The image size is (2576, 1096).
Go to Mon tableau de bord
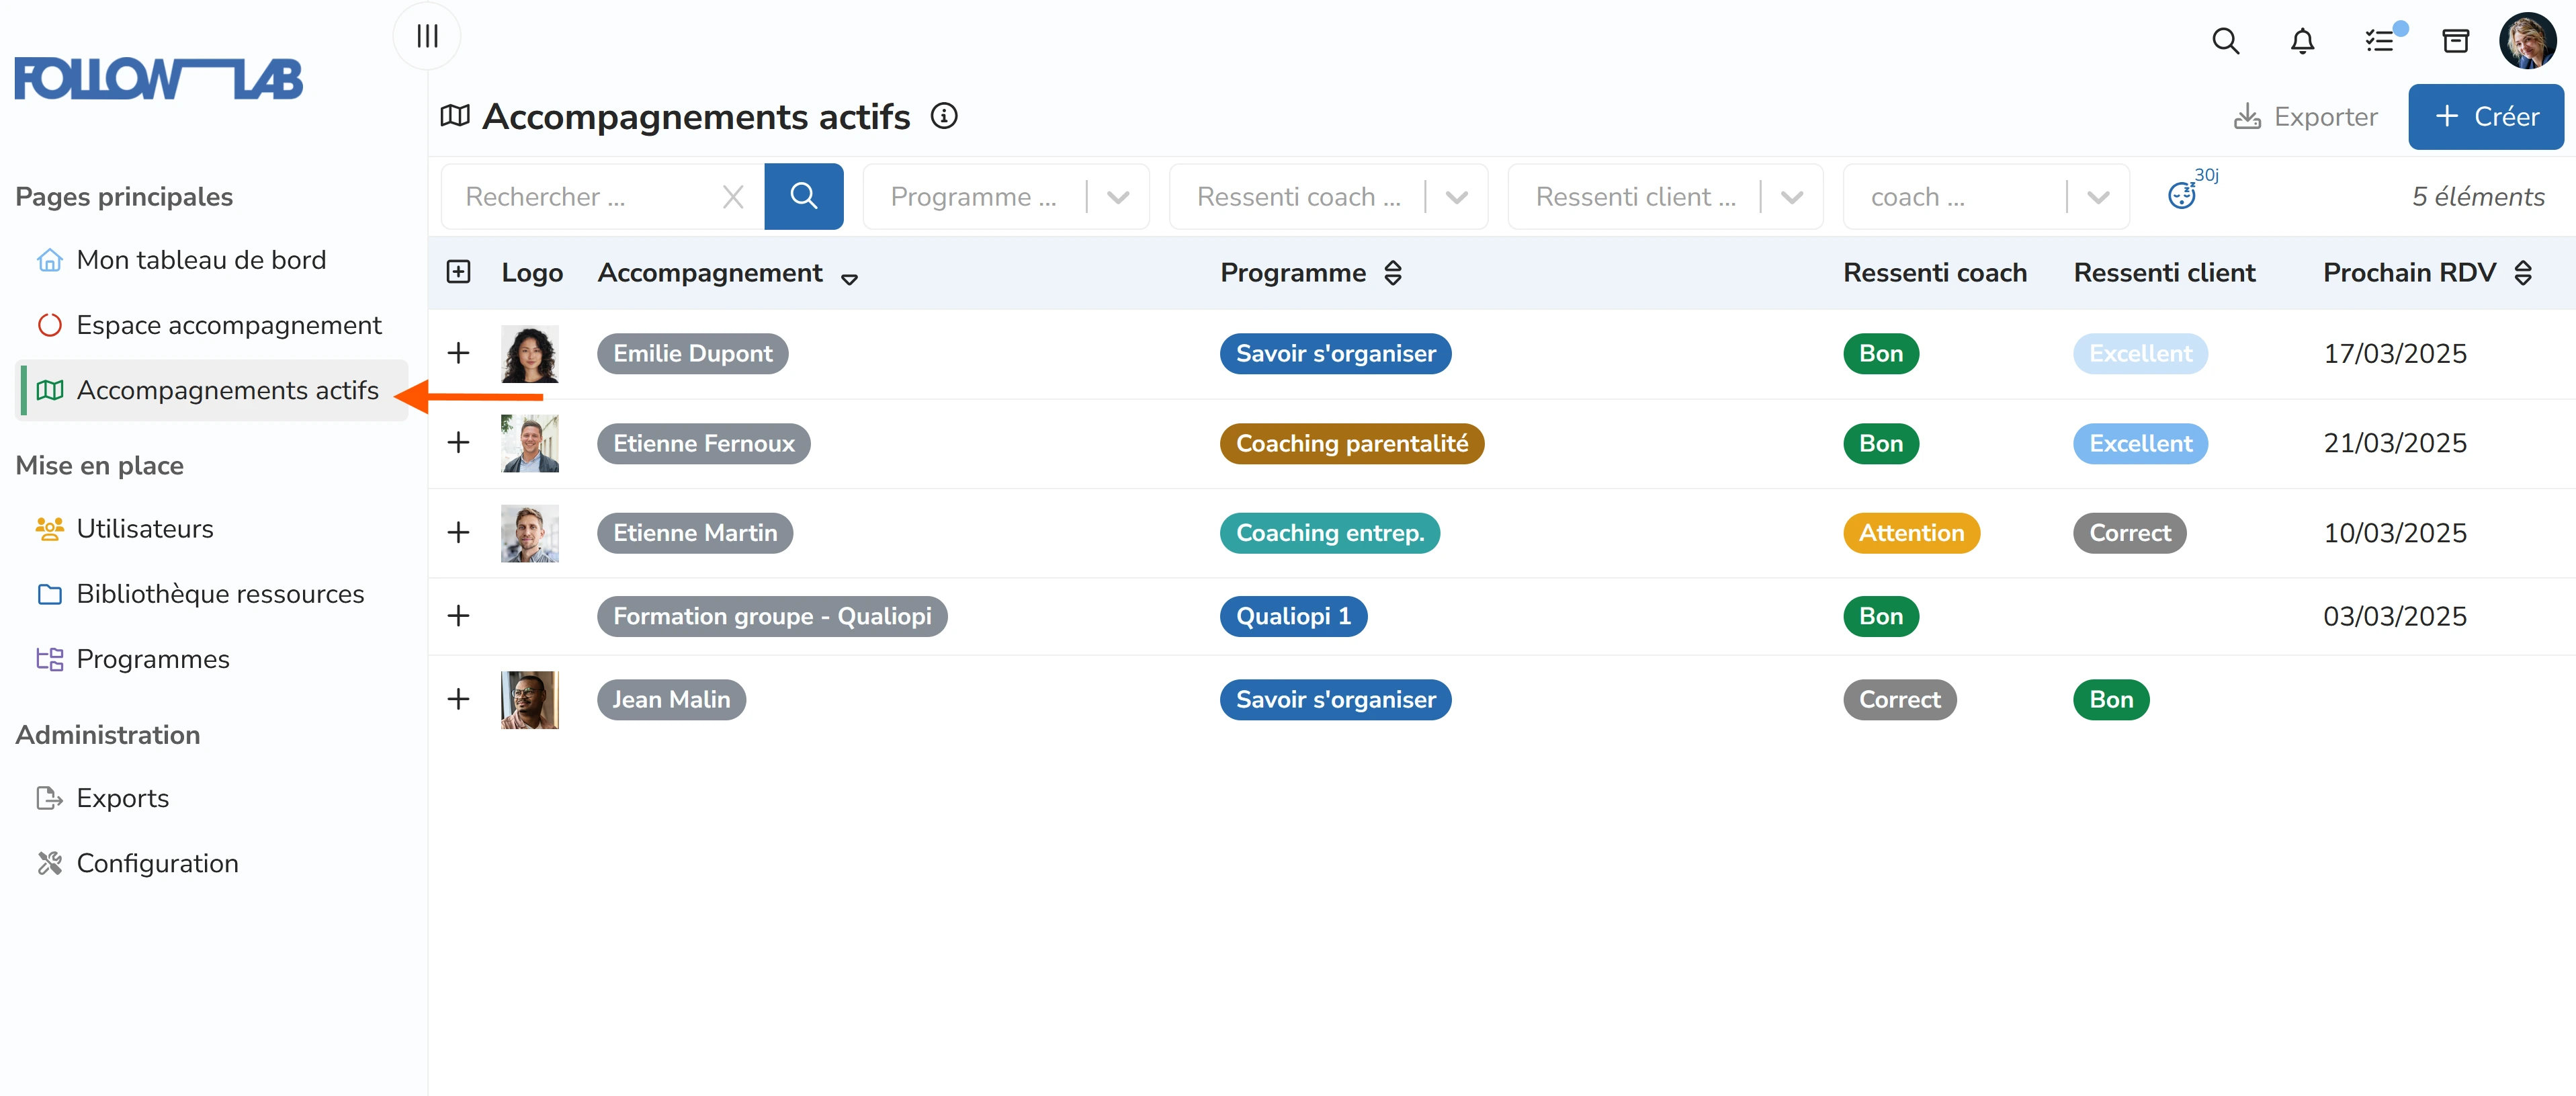tap(201, 260)
